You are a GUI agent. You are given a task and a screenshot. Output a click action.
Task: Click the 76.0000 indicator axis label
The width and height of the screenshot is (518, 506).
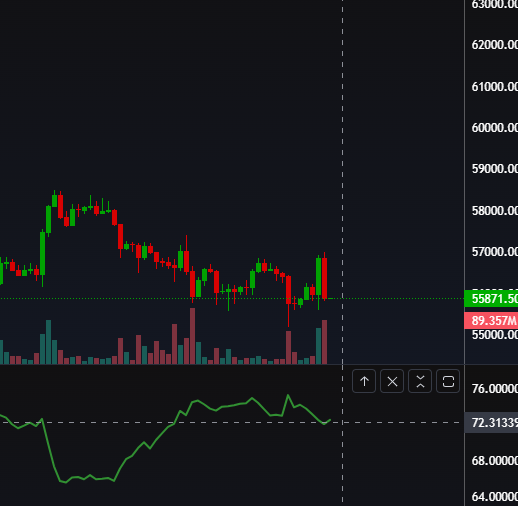495,389
